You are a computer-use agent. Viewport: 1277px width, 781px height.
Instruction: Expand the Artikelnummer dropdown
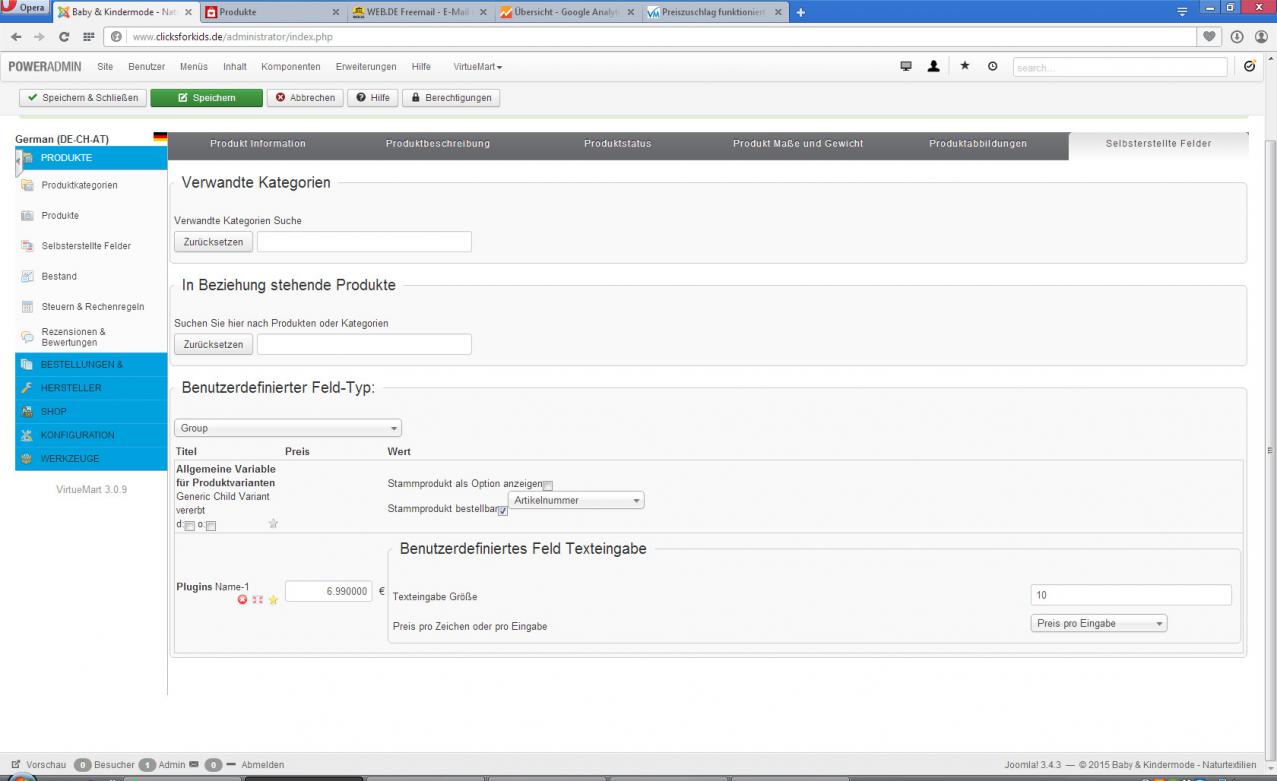click(577, 500)
